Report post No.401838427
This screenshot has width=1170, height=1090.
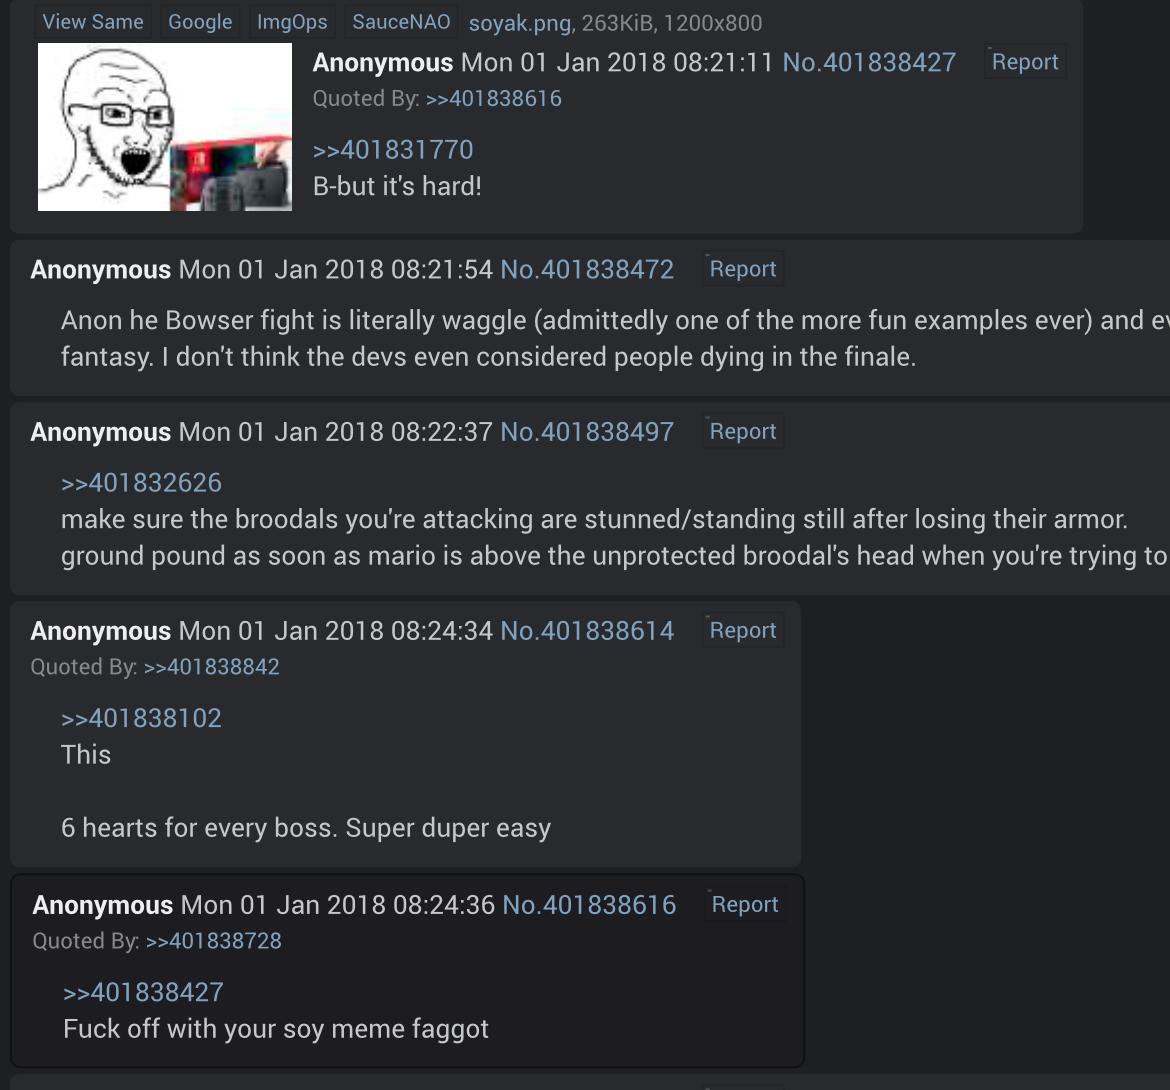tap(1024, 62)
